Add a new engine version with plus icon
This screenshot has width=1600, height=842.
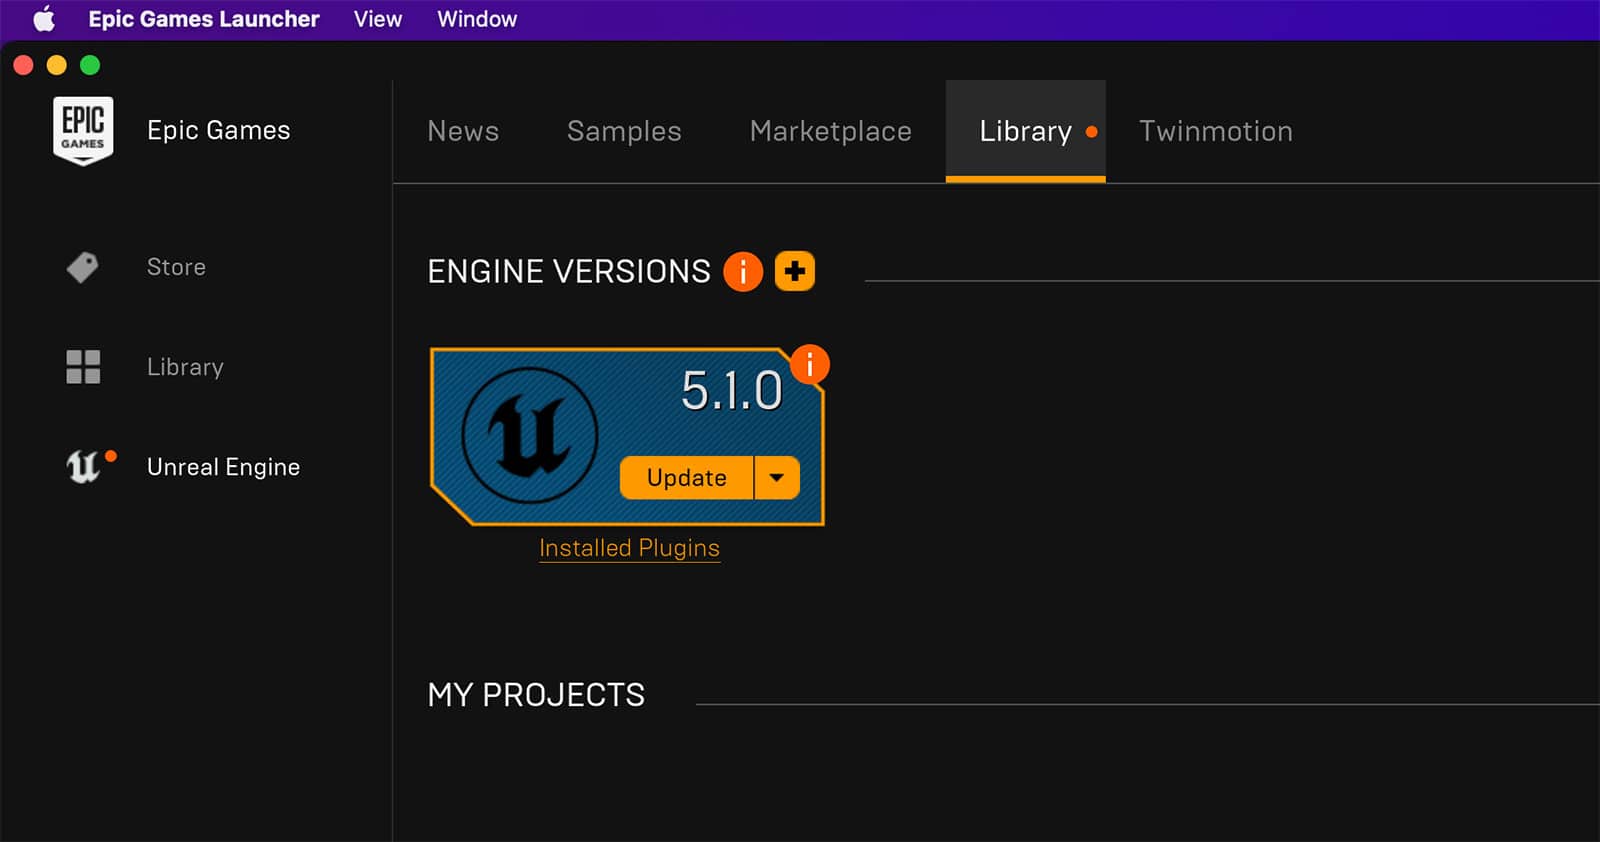click(795, 271)
